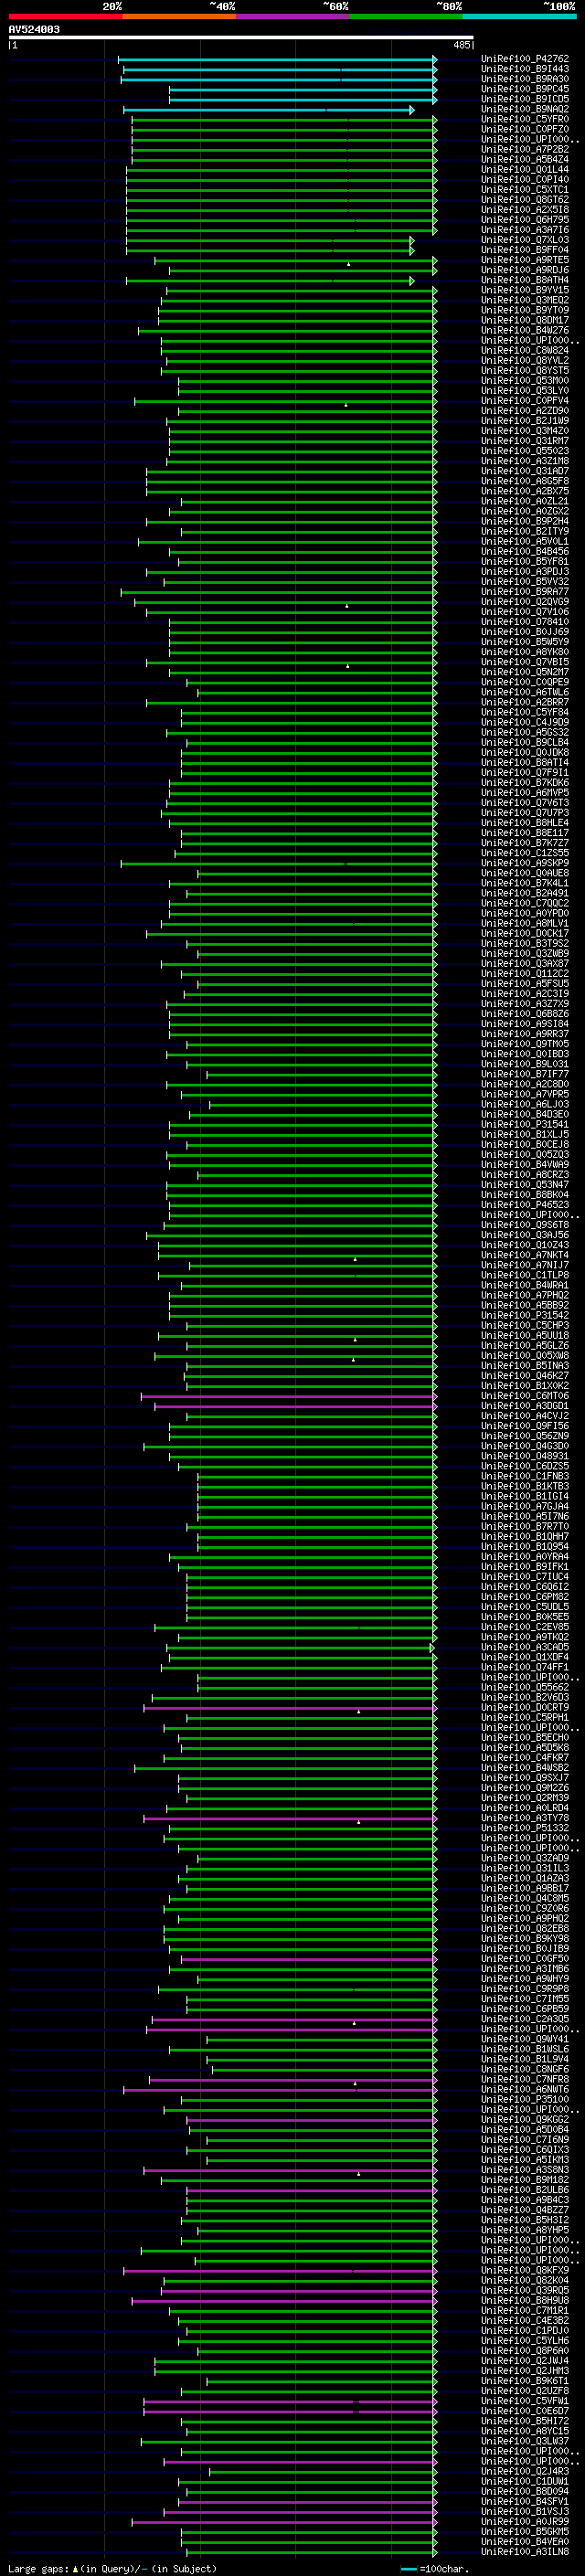585x2576 pixels.
Task: Select hit UniRef100_B9PC45
Action: tap(524, 89)
